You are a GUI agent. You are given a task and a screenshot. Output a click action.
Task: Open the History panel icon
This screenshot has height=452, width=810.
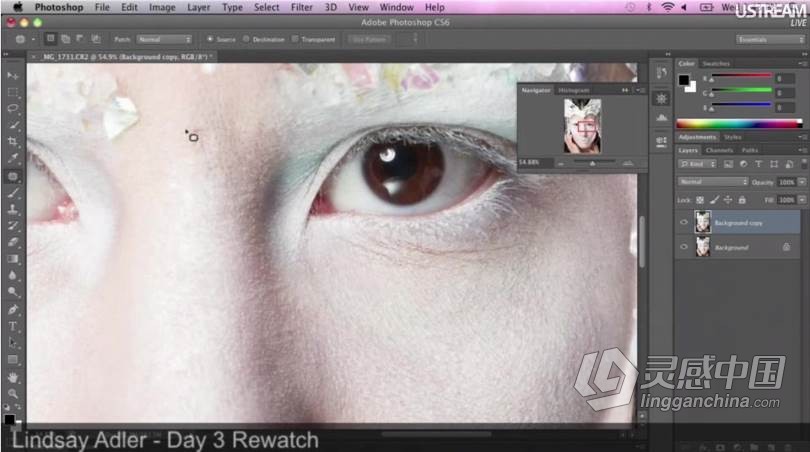[x=661, y=73]
